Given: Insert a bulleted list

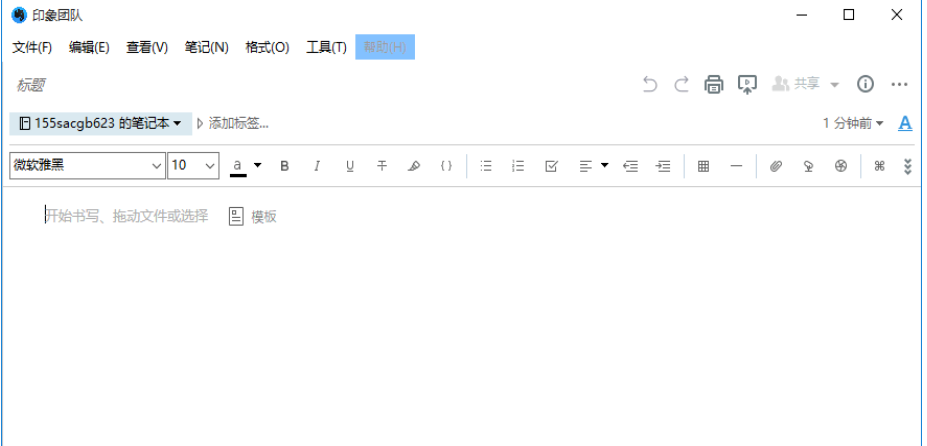Looking at the screenshot, I should [486, 166].
